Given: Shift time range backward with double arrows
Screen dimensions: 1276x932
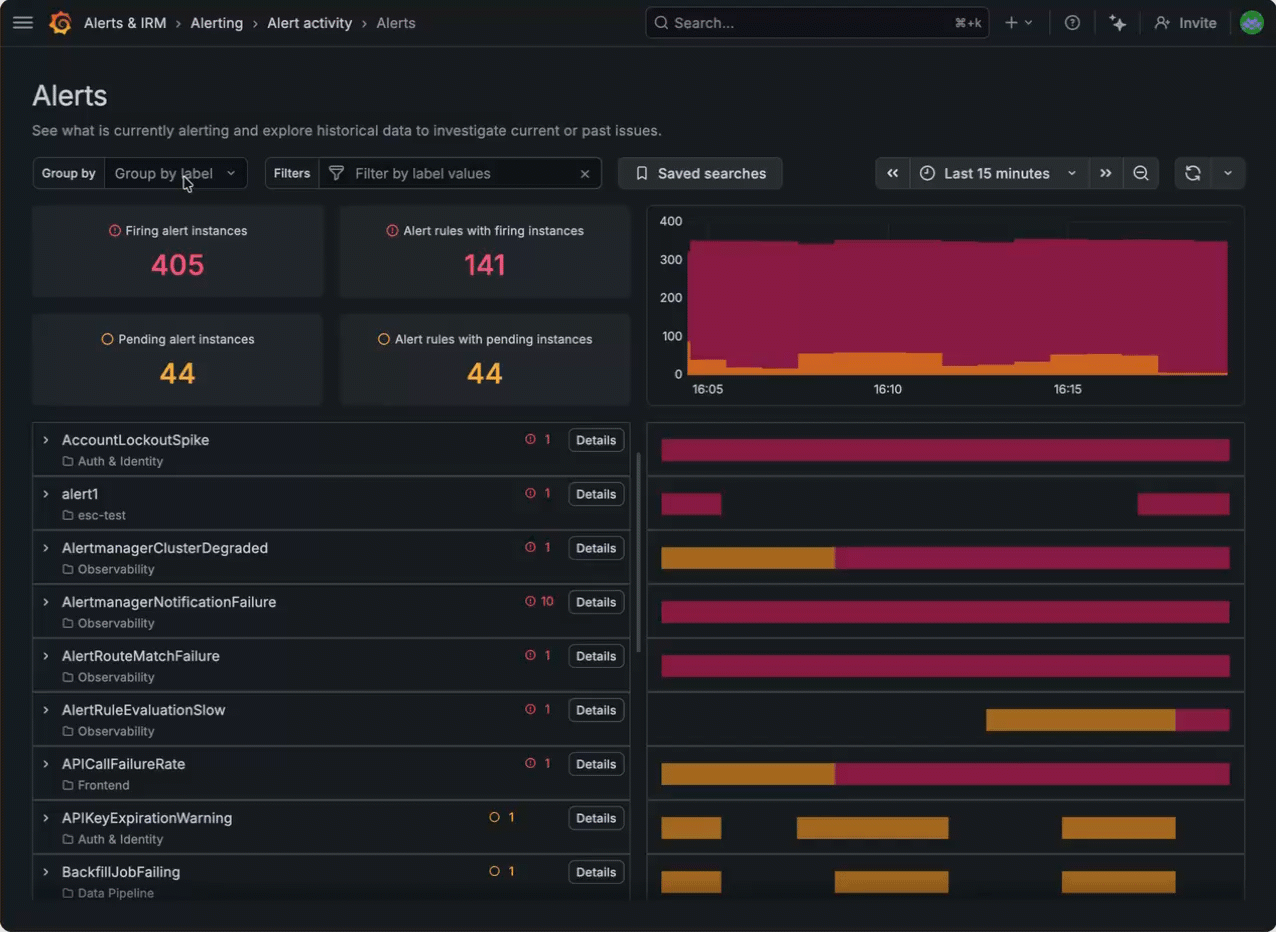Looking at the screenshot, I should click(893, 173).
